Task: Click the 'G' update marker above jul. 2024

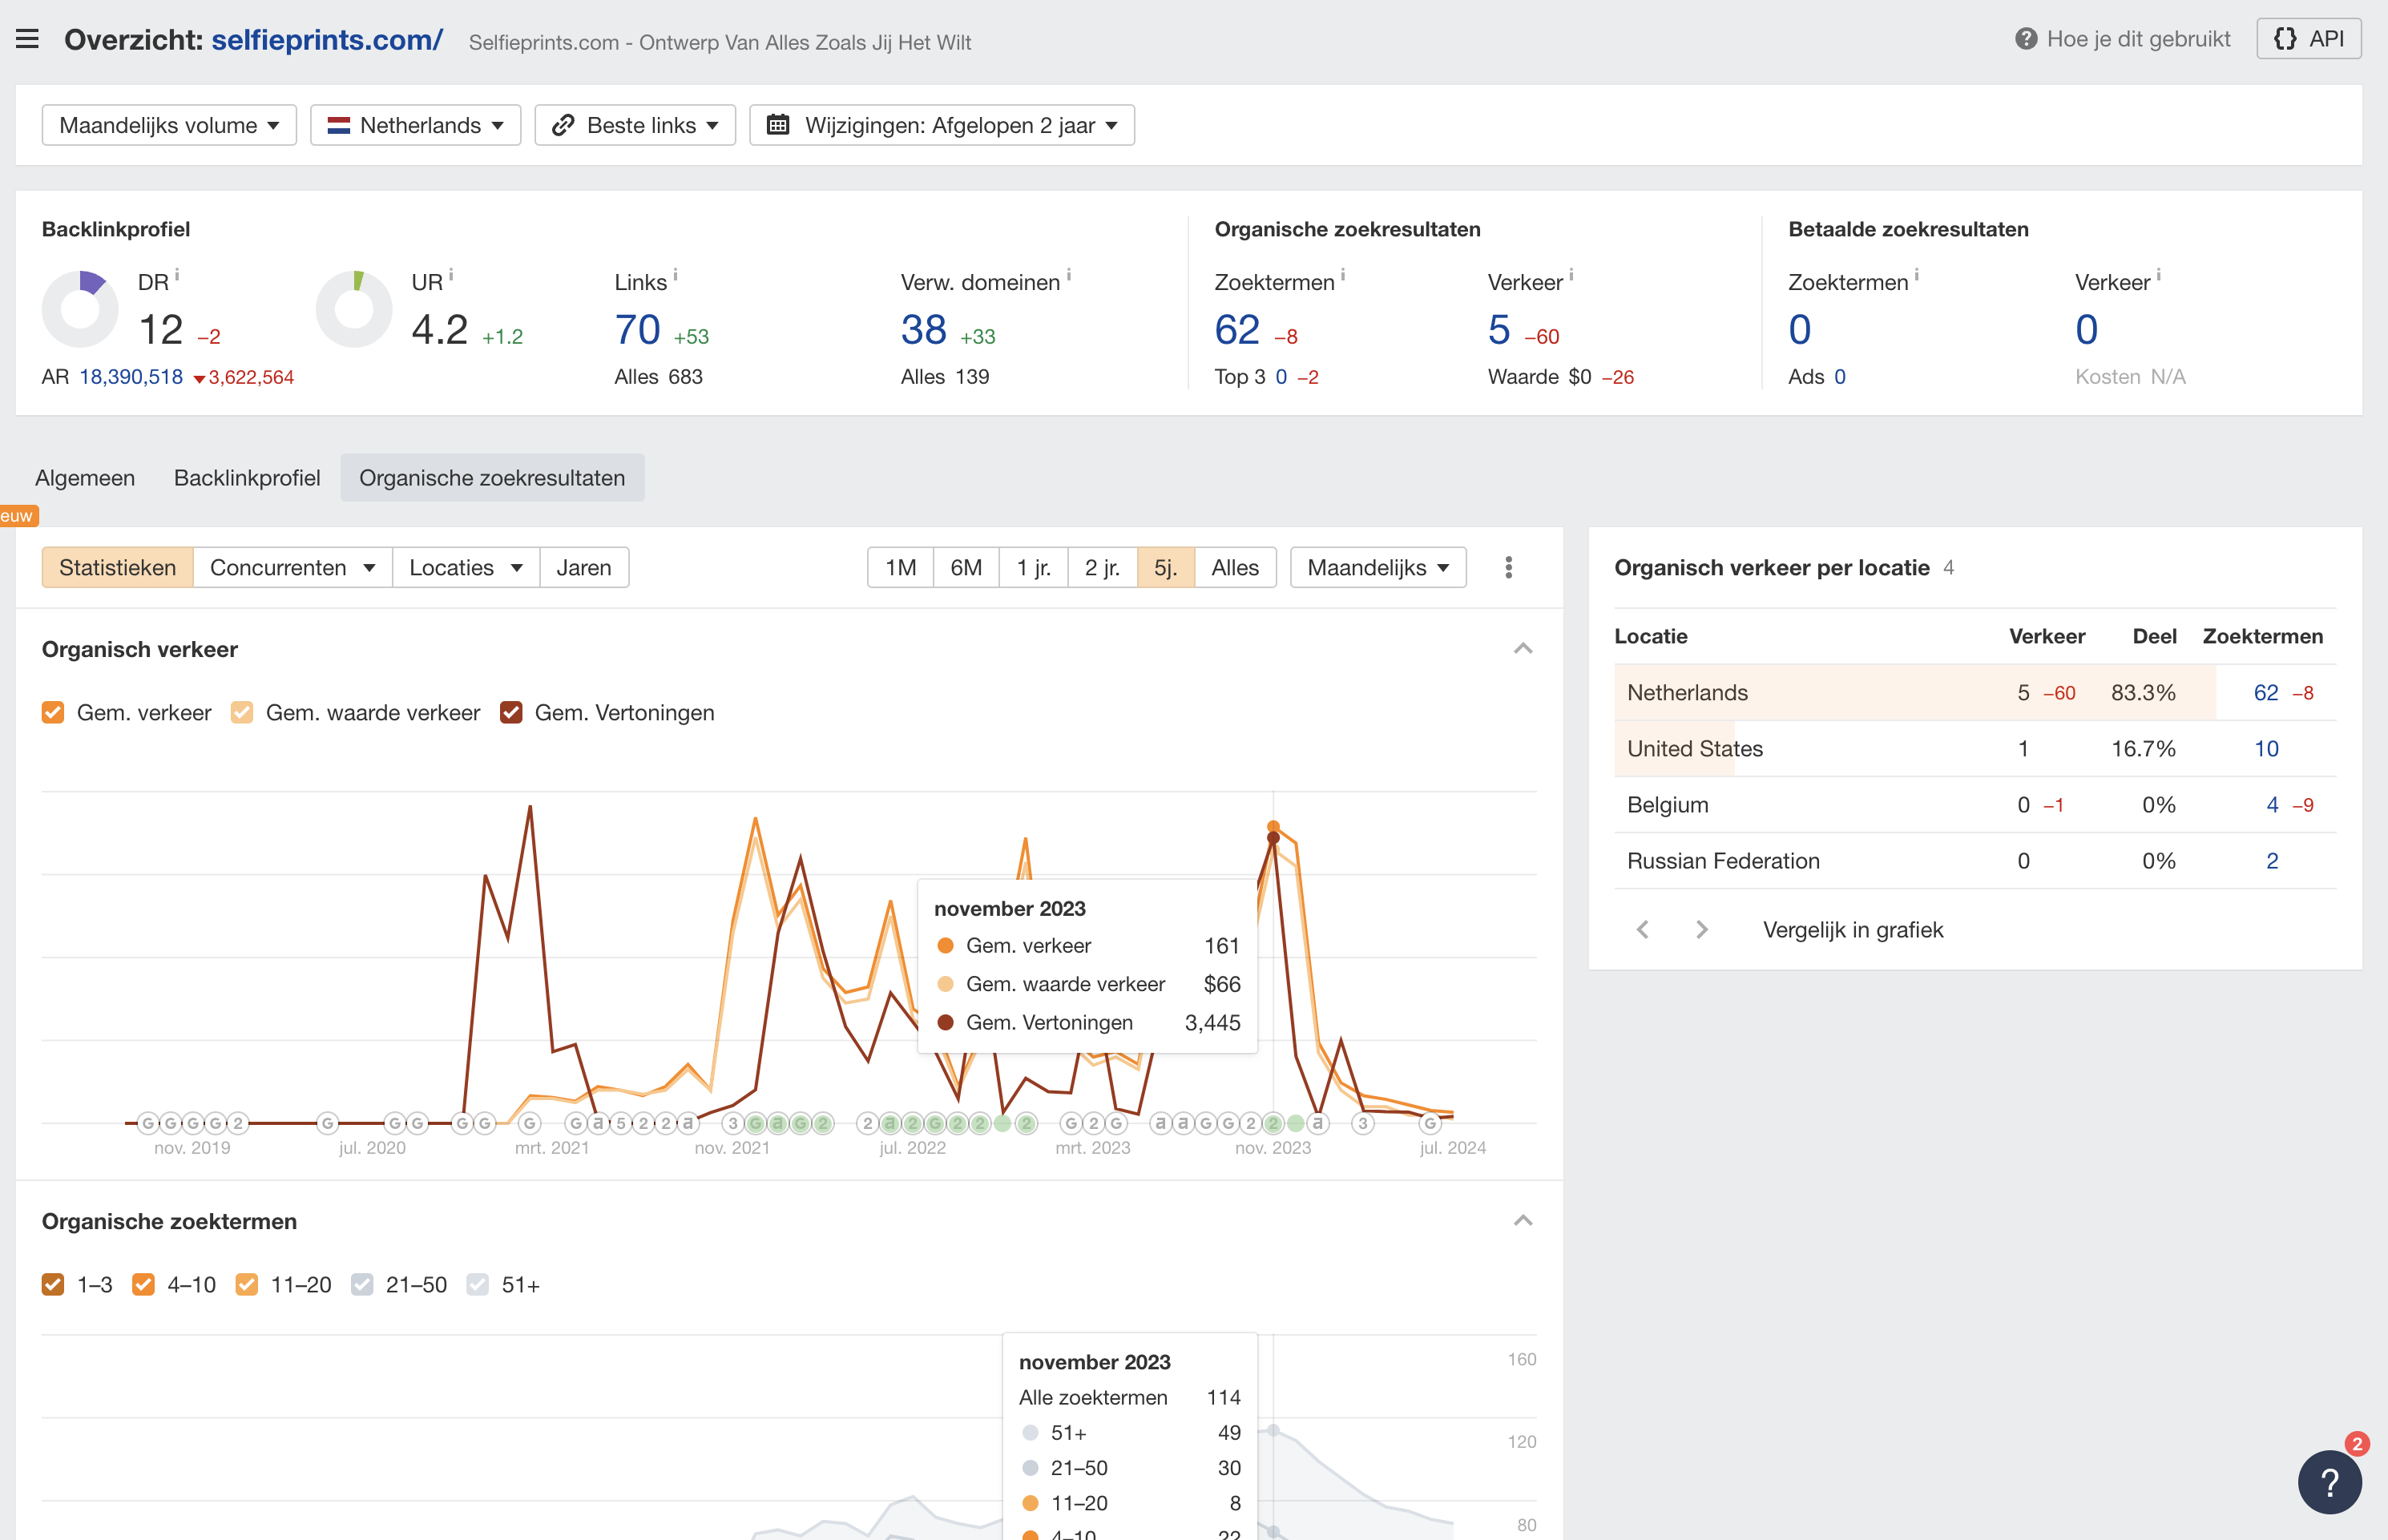Action: [x=1430, y=1123]
